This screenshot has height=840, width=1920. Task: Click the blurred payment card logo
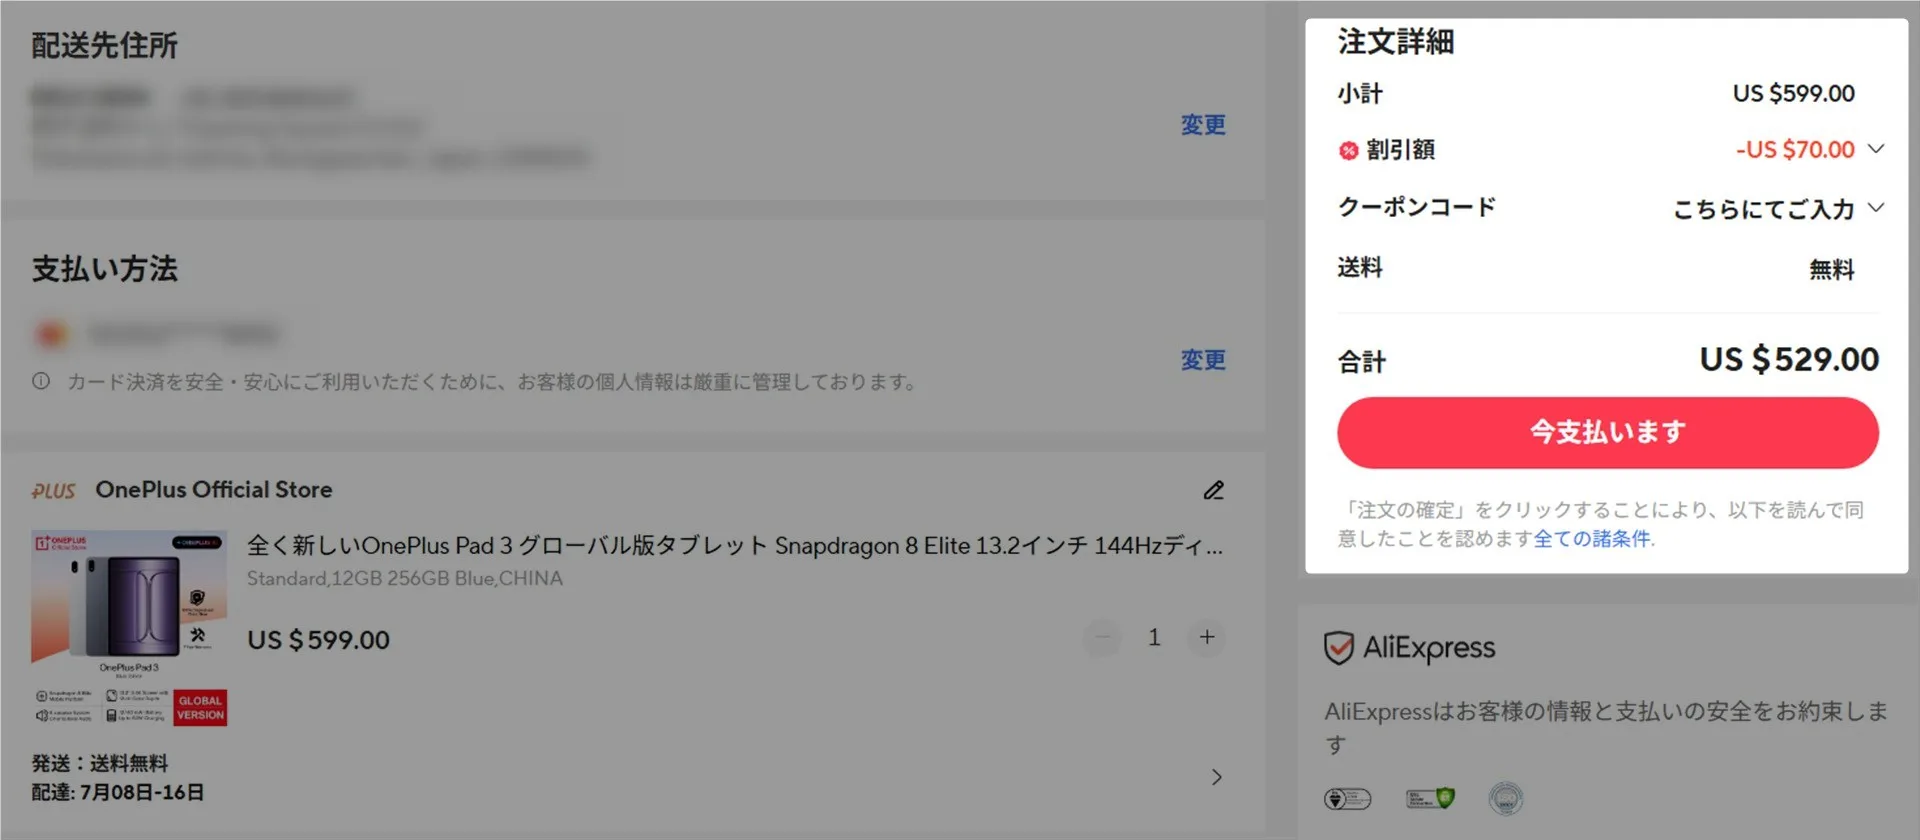pos(51,334)
